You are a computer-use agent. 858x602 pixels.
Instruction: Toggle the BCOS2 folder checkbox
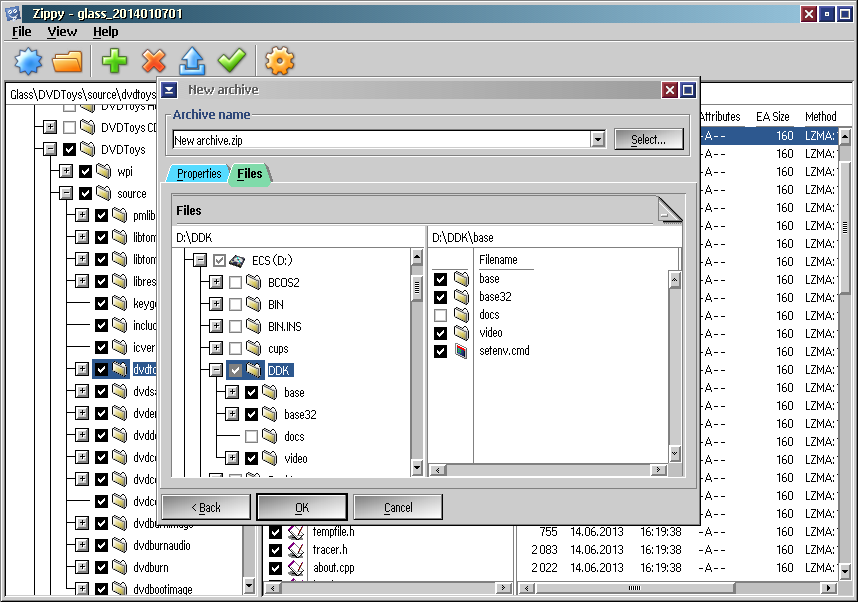point(235,283)
